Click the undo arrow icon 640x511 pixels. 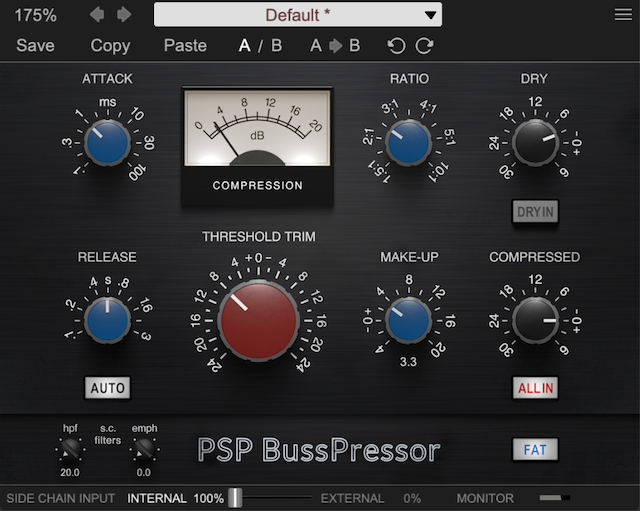[397, 46]
